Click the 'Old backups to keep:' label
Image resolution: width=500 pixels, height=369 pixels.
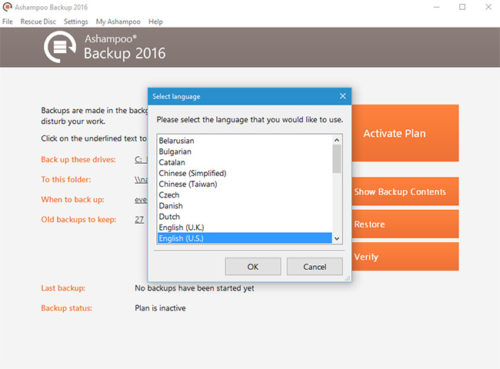(79, 220)
